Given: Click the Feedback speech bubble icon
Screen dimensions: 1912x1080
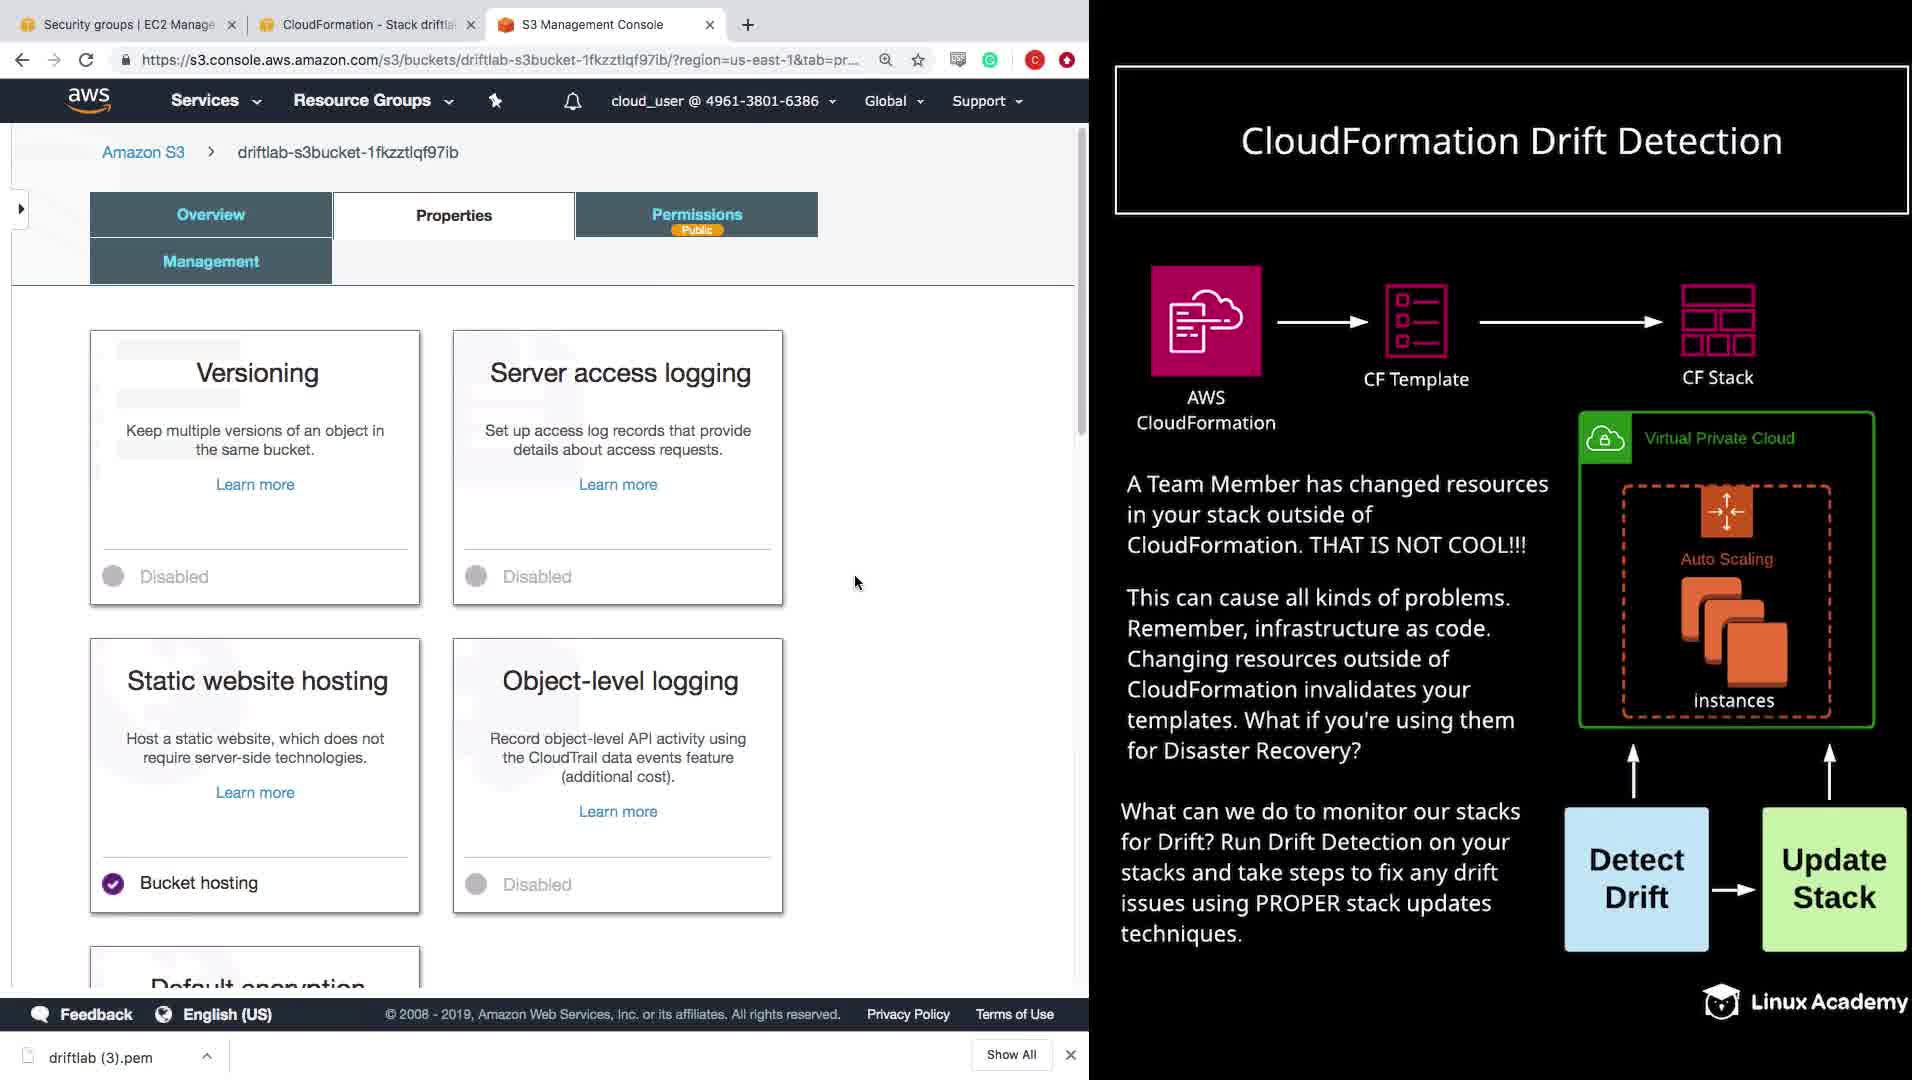Looking at the screenshot, I should point(40,1014).
